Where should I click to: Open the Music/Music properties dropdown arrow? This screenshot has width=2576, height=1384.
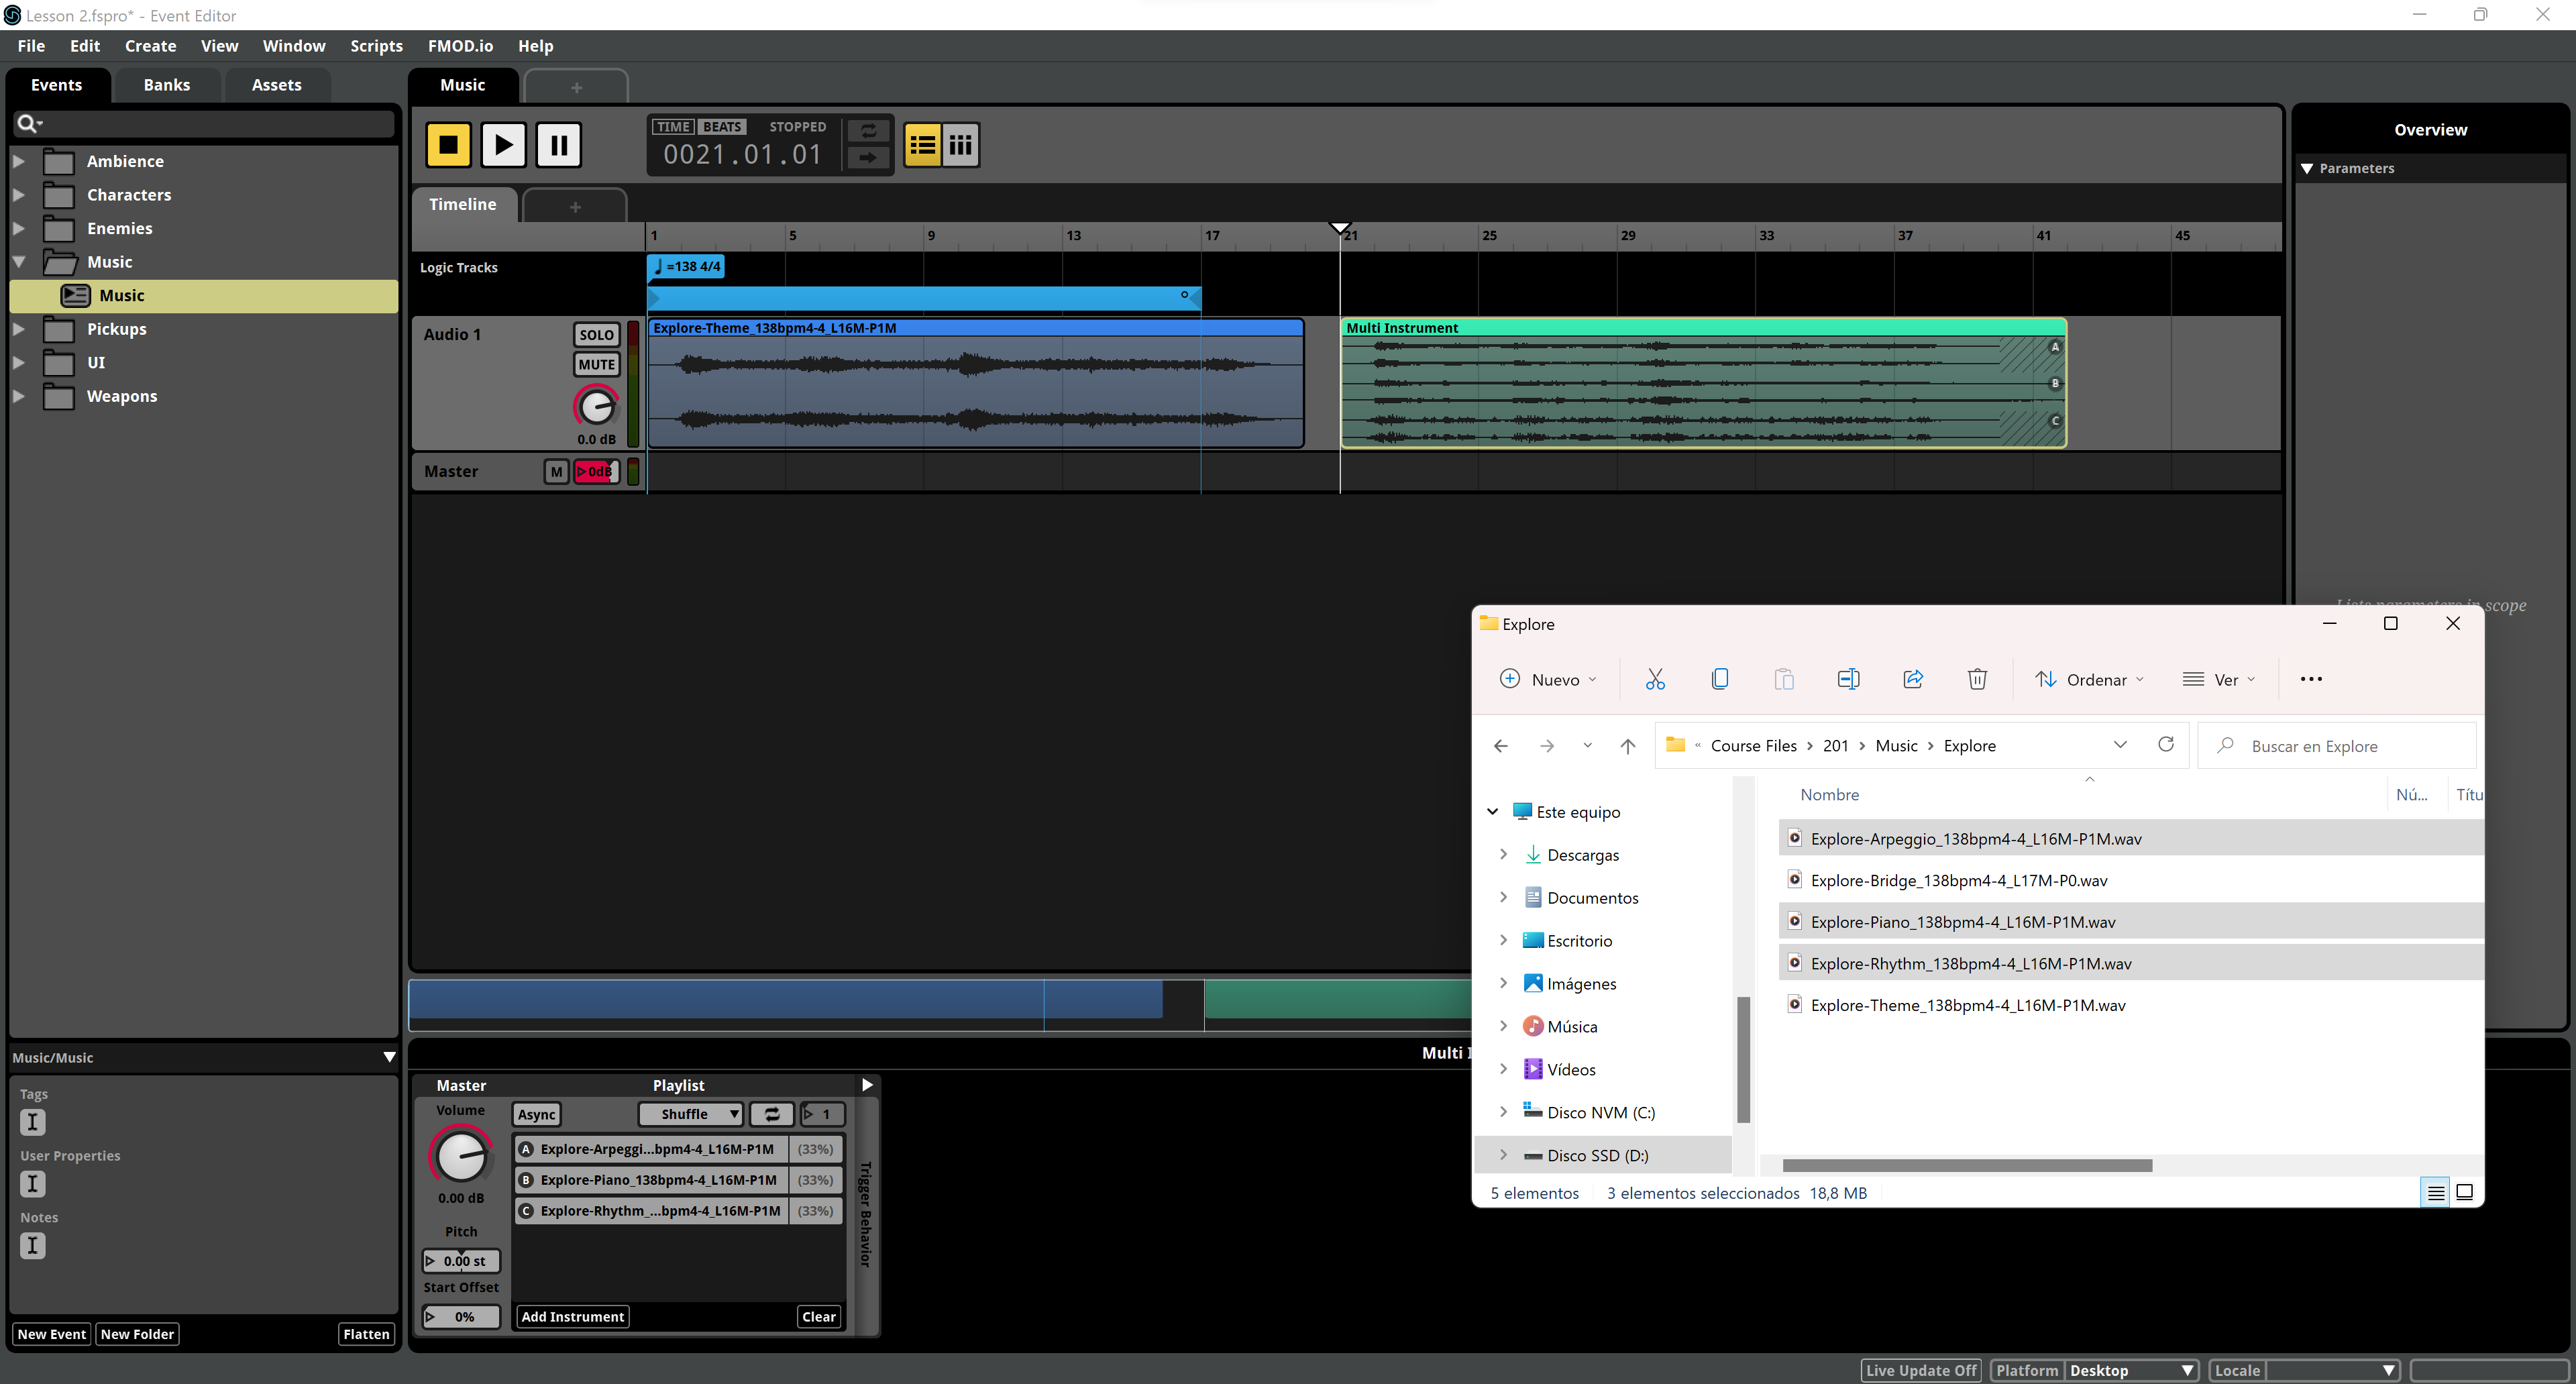coord(389,1057)
